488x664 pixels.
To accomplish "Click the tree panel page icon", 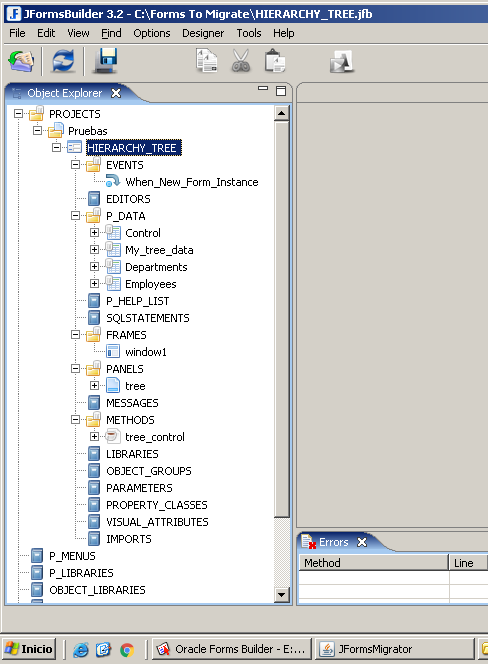I will pyautogui.click(x=113, y=385).
